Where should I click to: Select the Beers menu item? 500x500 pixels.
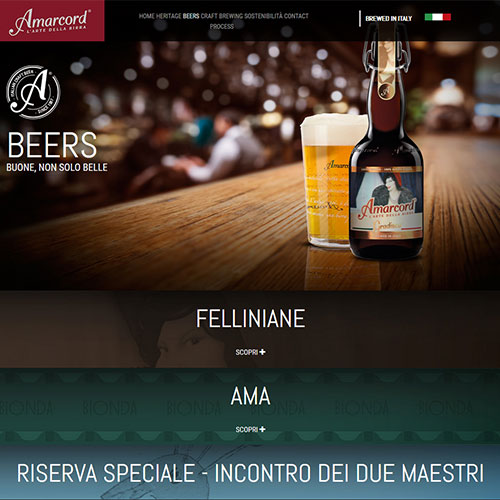coord(191,16)
